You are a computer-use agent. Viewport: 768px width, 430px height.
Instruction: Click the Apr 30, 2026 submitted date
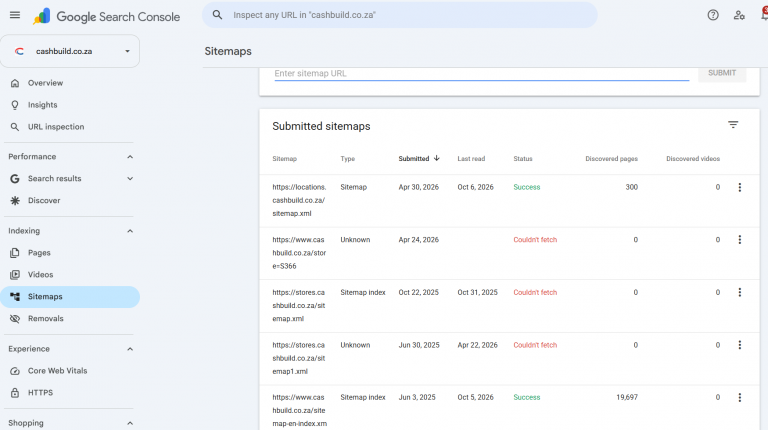coord(418,187)
